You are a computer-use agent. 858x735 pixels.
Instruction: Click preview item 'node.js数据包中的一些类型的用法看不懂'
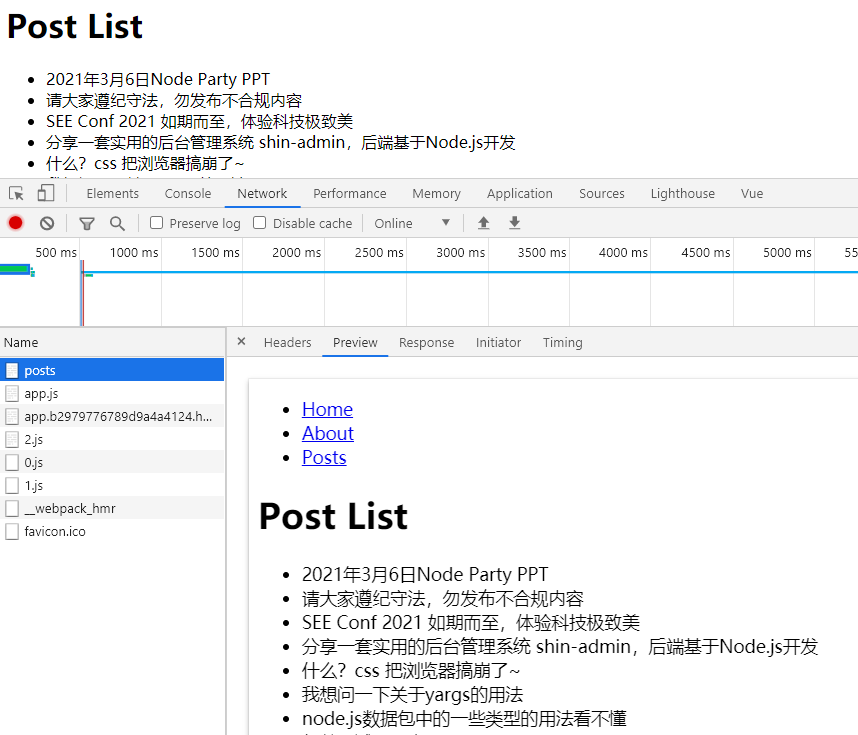464,719
